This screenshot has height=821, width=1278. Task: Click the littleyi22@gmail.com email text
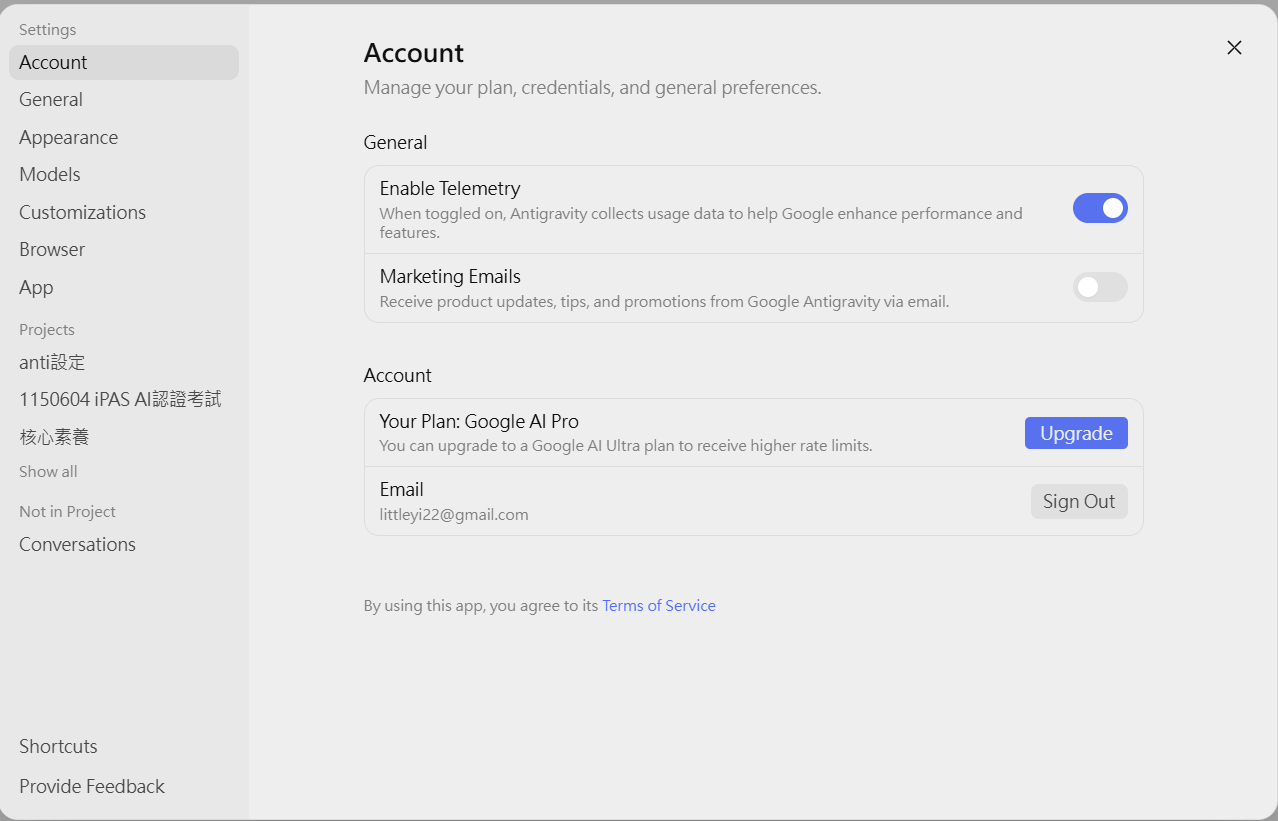tap(454, 514)
